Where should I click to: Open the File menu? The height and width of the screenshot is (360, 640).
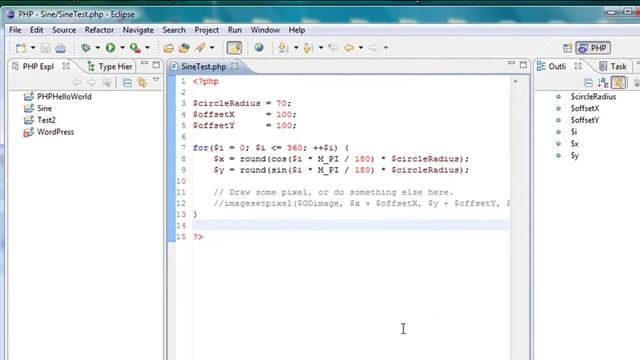[15, 30]
